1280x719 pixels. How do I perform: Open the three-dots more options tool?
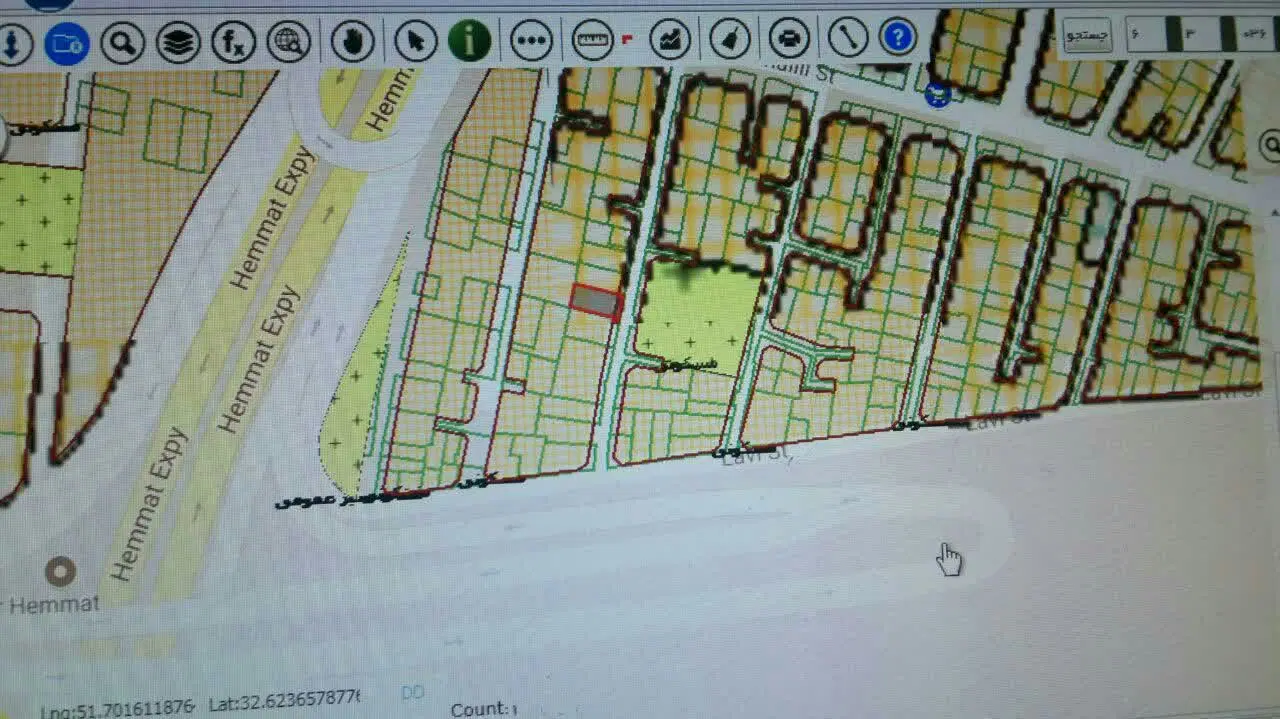pyautogui.click(x=531, y=40)
